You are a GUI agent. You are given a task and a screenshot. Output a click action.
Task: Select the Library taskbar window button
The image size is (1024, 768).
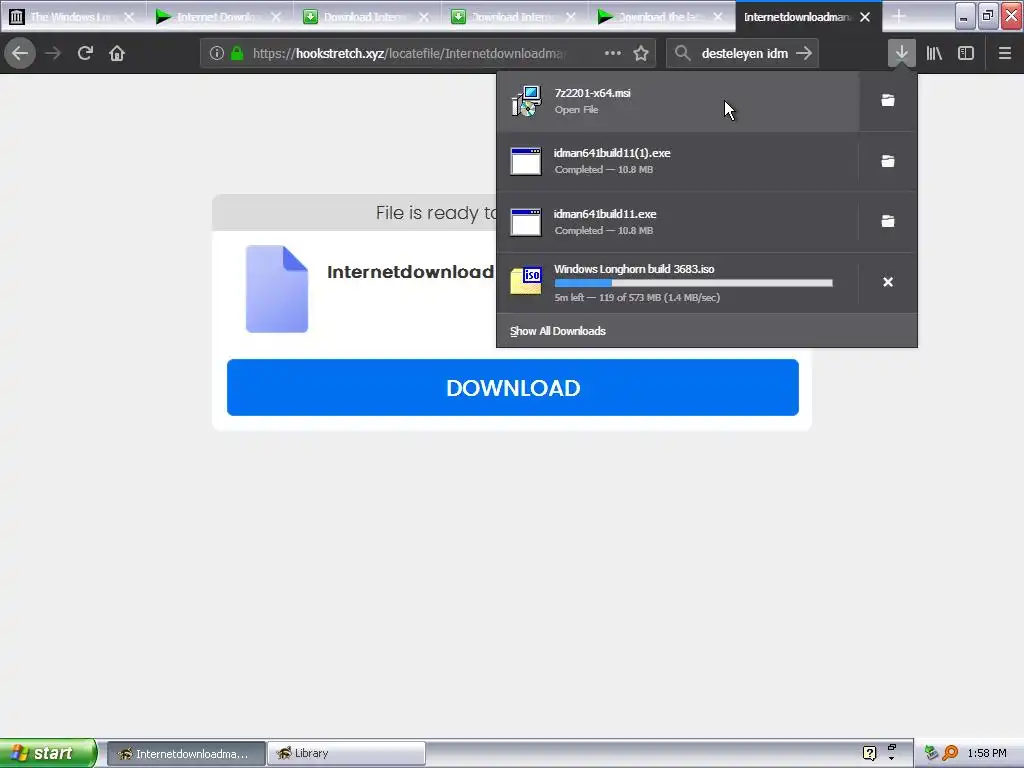point(346,754)
